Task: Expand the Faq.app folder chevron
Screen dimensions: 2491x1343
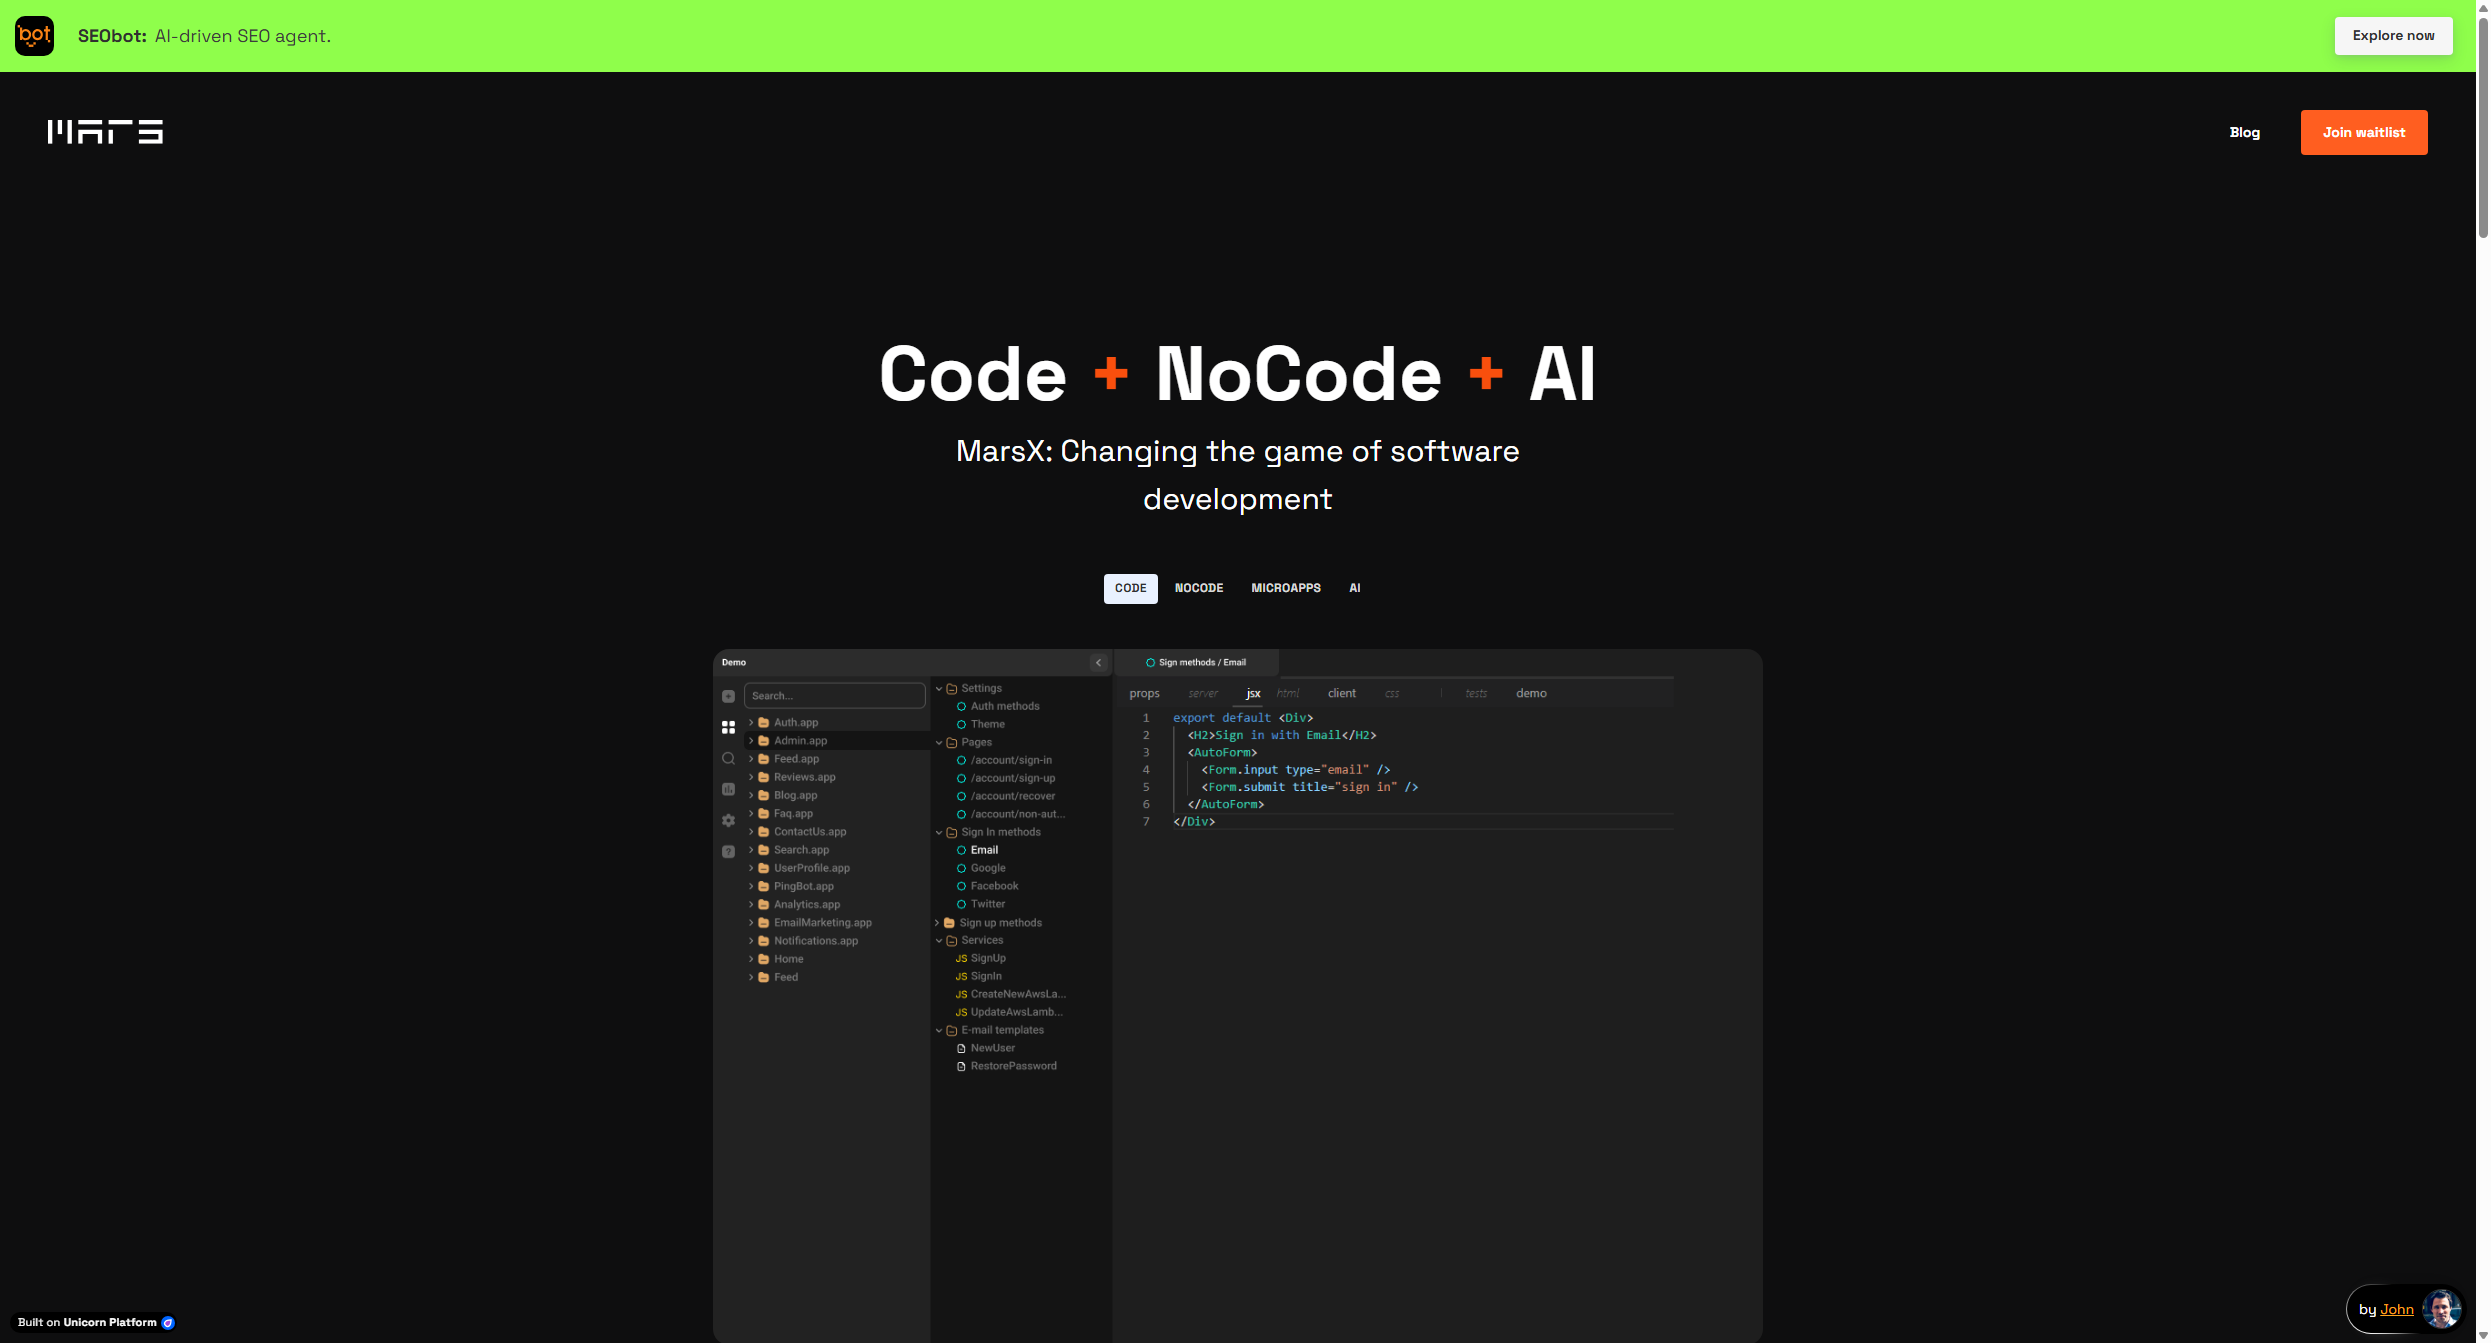Action: tap(751, 814)
